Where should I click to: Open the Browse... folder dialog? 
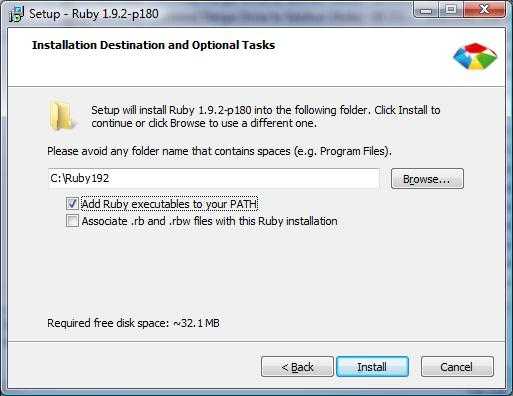pos(427,179)
